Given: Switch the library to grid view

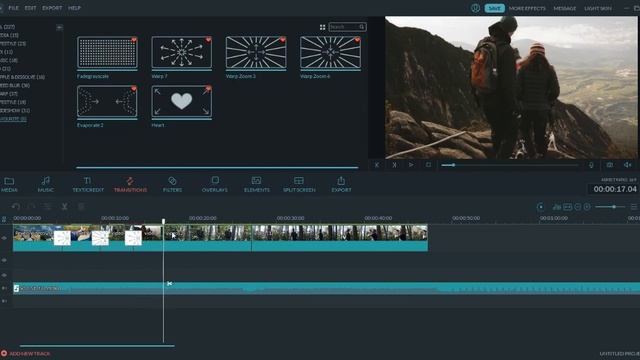Looking at the screenshot, I should click(x=322, y=27).
